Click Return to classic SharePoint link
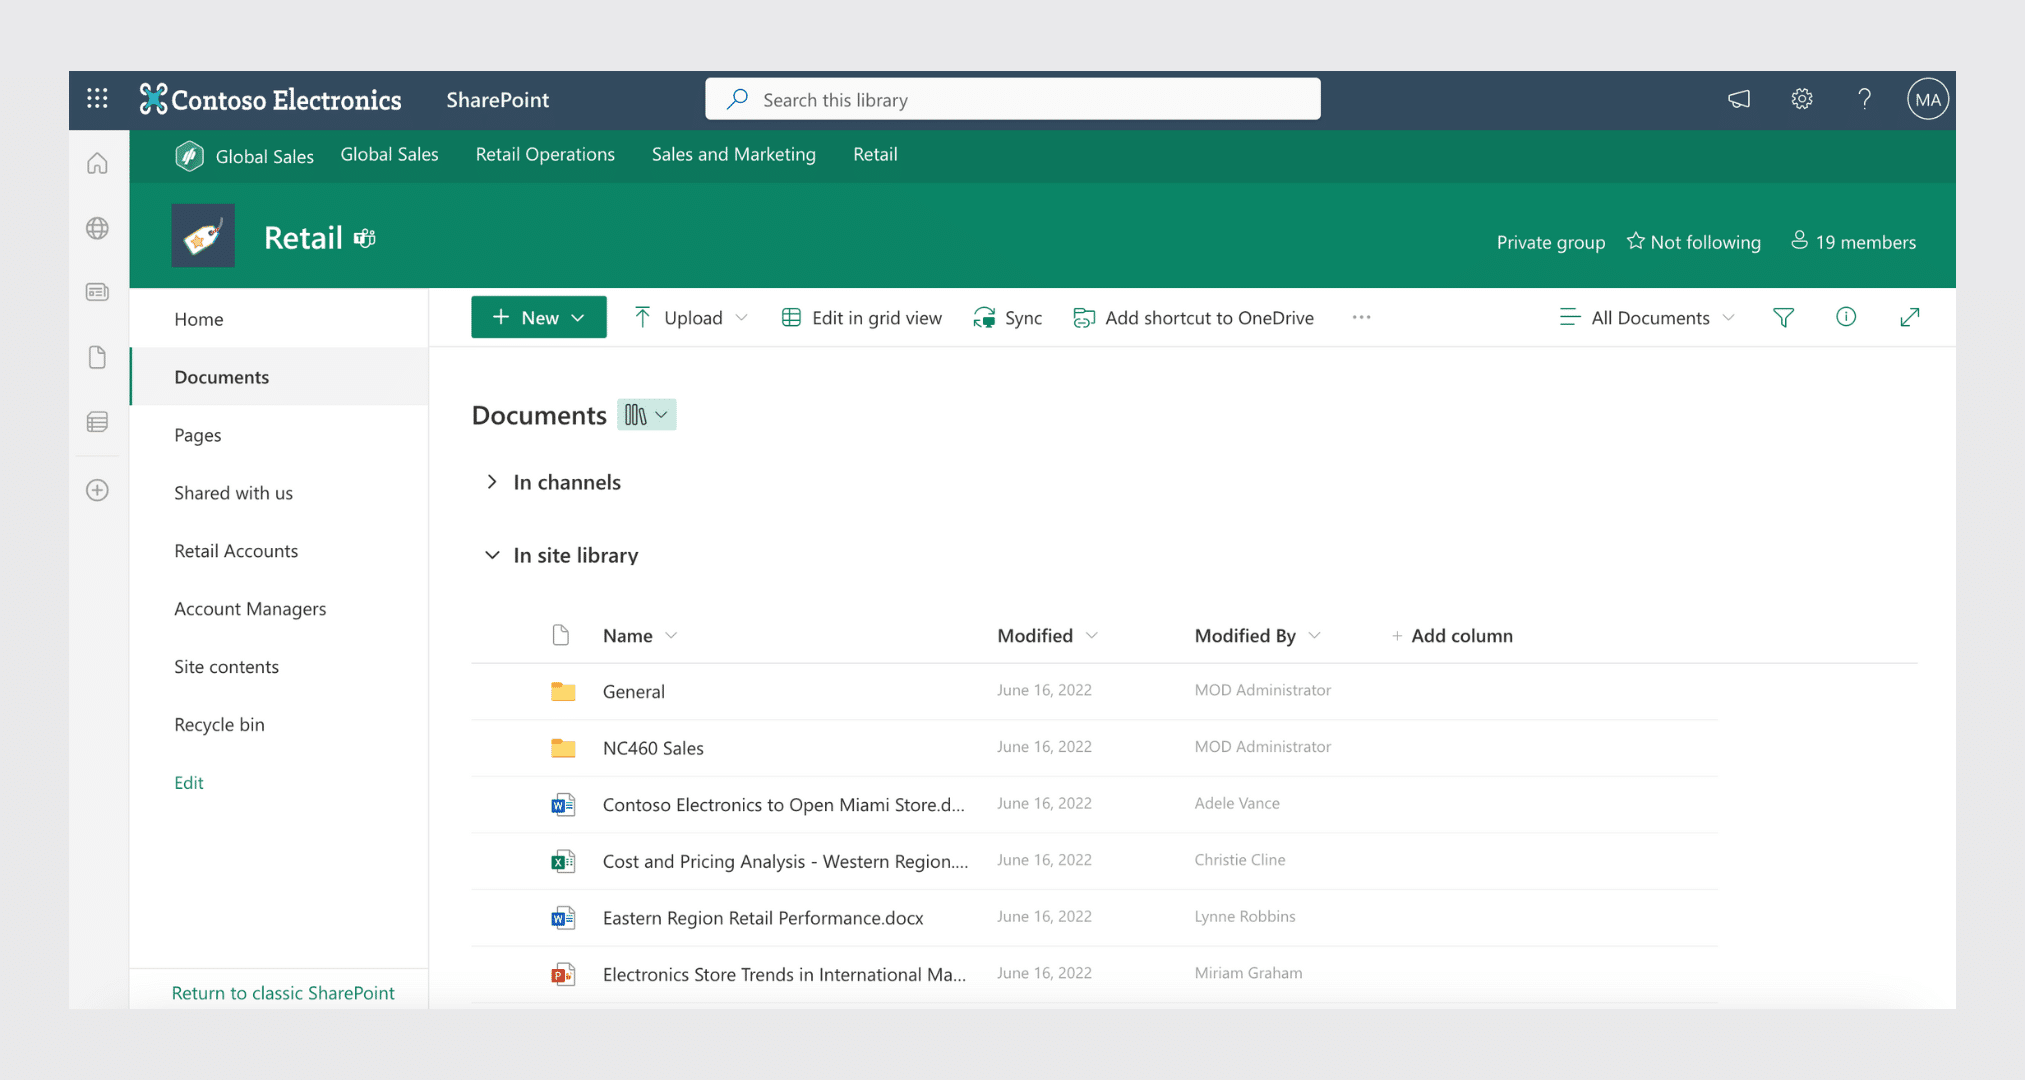 pos(283,993)
